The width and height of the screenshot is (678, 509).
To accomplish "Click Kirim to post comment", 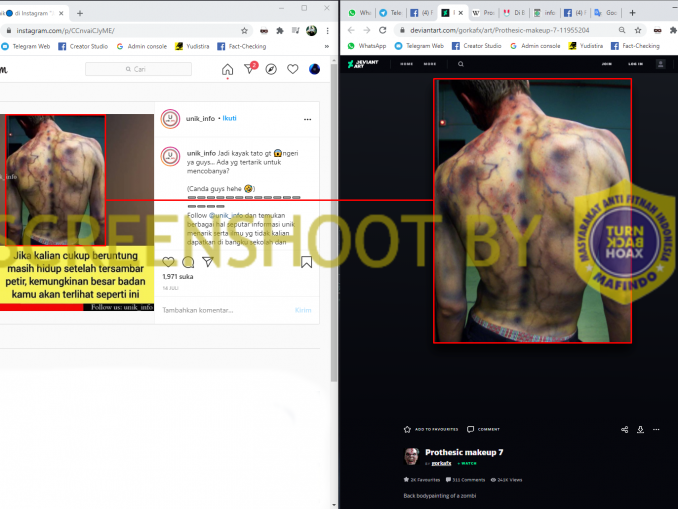I will (303, 310).
